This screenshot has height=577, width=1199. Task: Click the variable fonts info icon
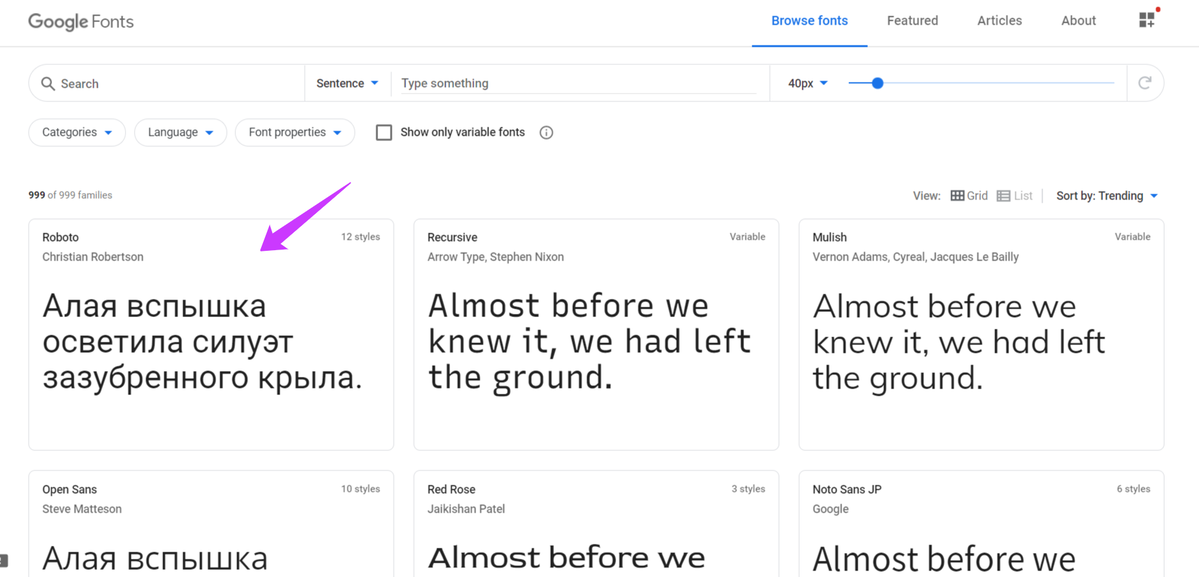tap(546, 132)
